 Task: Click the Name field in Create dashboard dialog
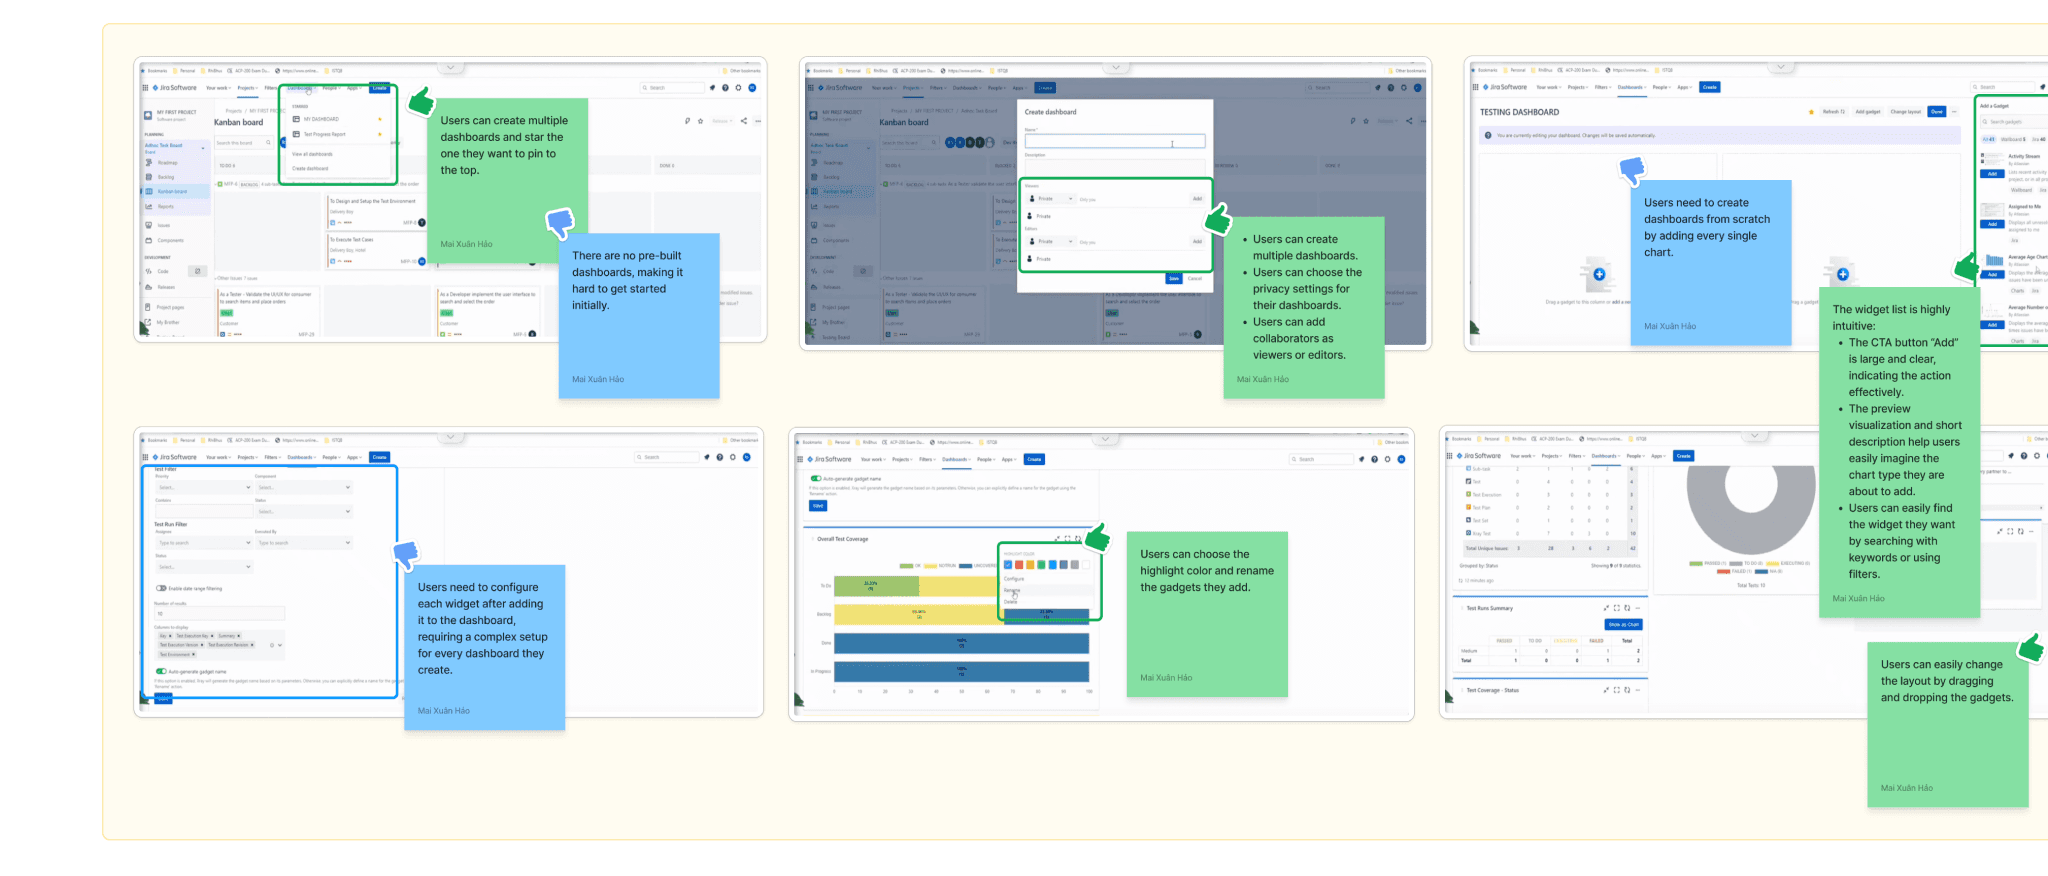1115,142
